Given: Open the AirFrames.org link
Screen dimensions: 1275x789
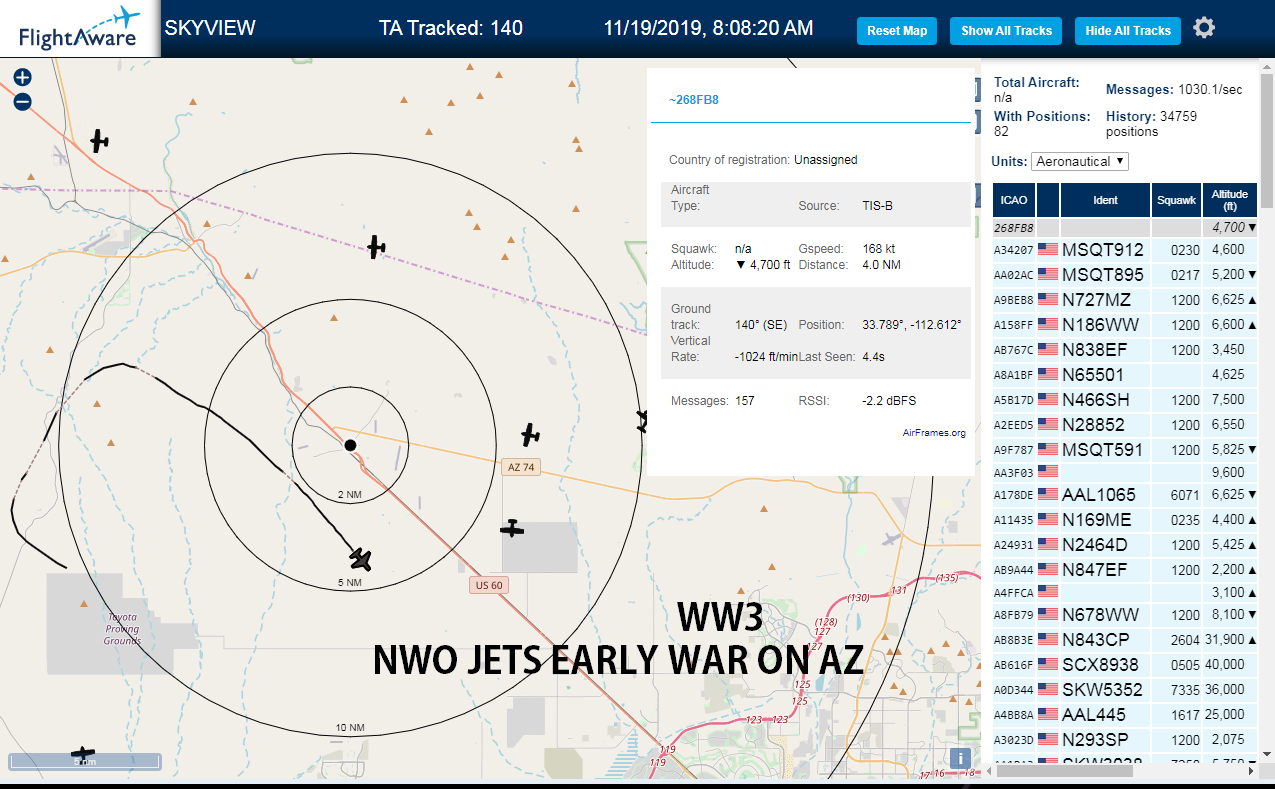Looking at the screenshot, I should coord(934,433).
